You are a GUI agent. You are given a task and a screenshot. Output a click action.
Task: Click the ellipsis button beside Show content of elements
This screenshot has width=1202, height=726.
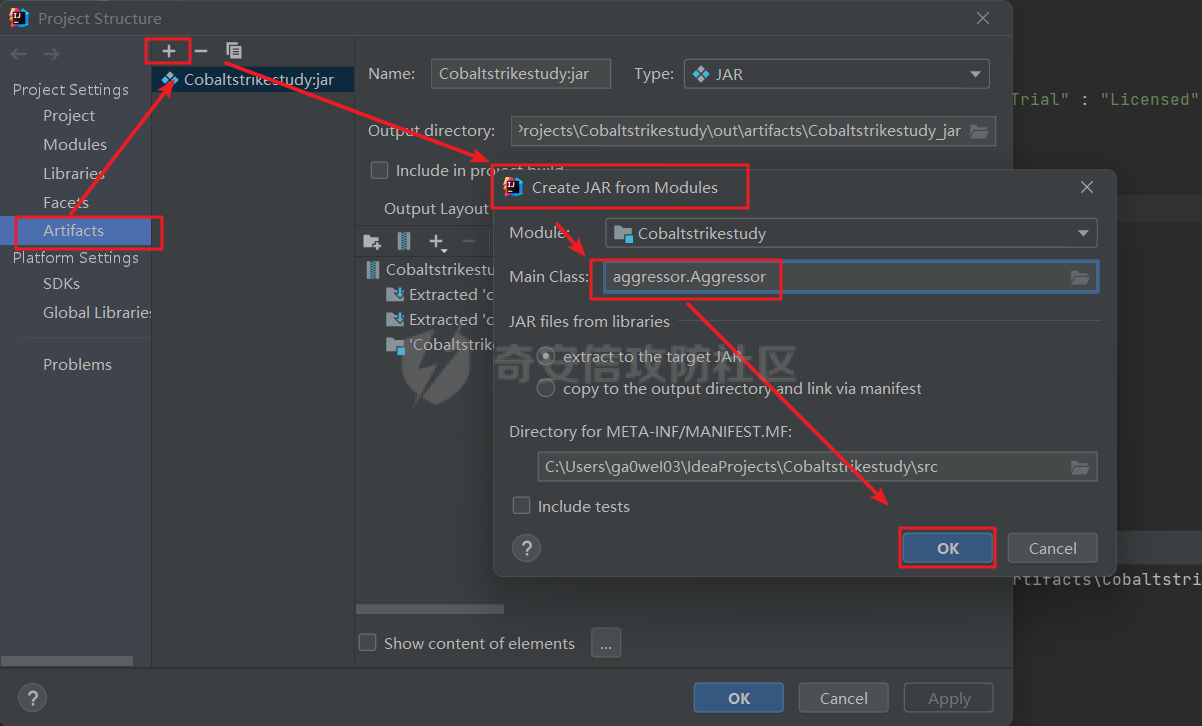click(x=606, y=643)
